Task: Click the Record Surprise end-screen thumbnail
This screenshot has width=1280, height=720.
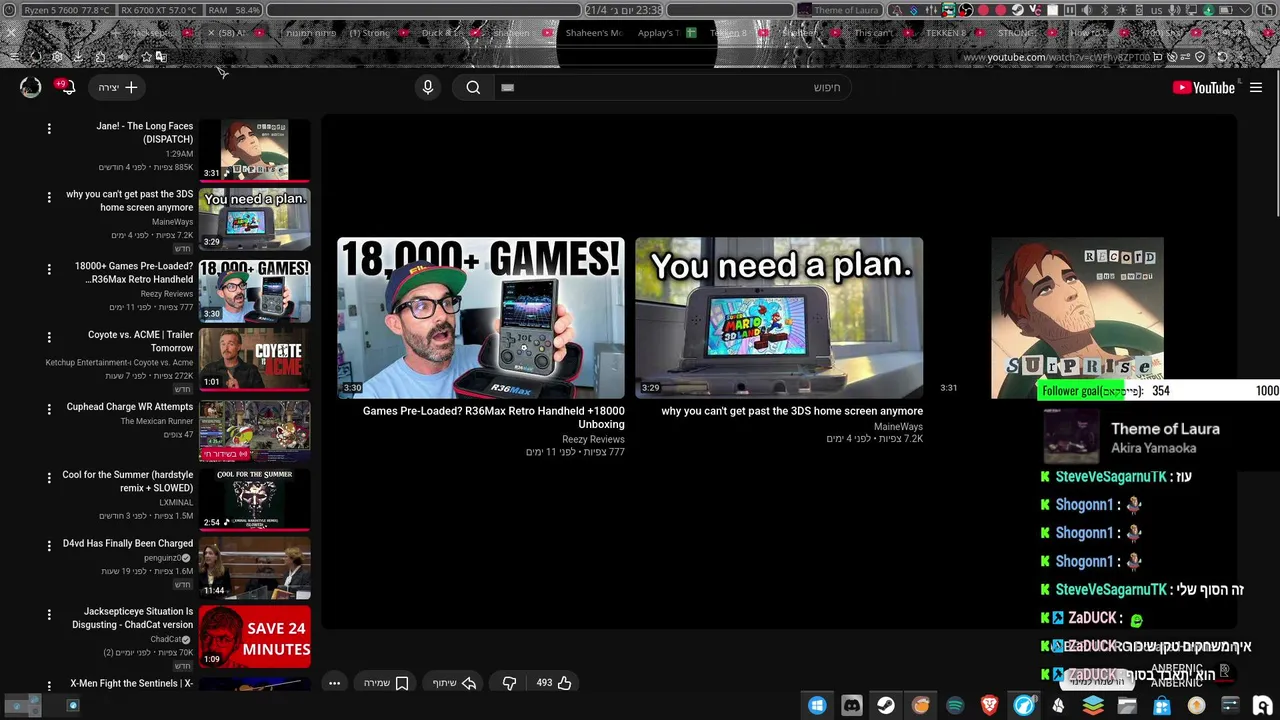Action: click(x=1077, y=318)
